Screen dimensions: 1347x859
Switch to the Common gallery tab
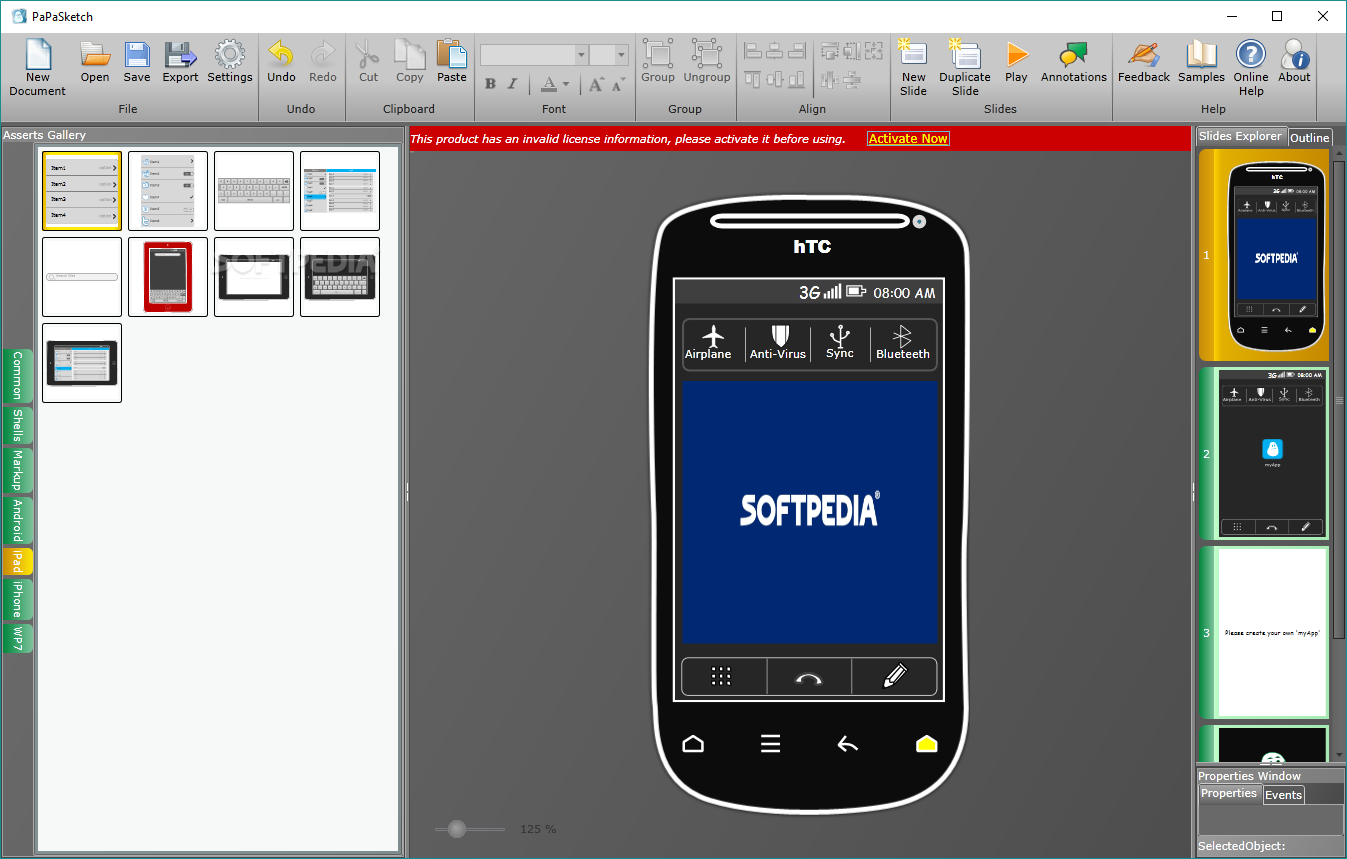coord(18,376)
